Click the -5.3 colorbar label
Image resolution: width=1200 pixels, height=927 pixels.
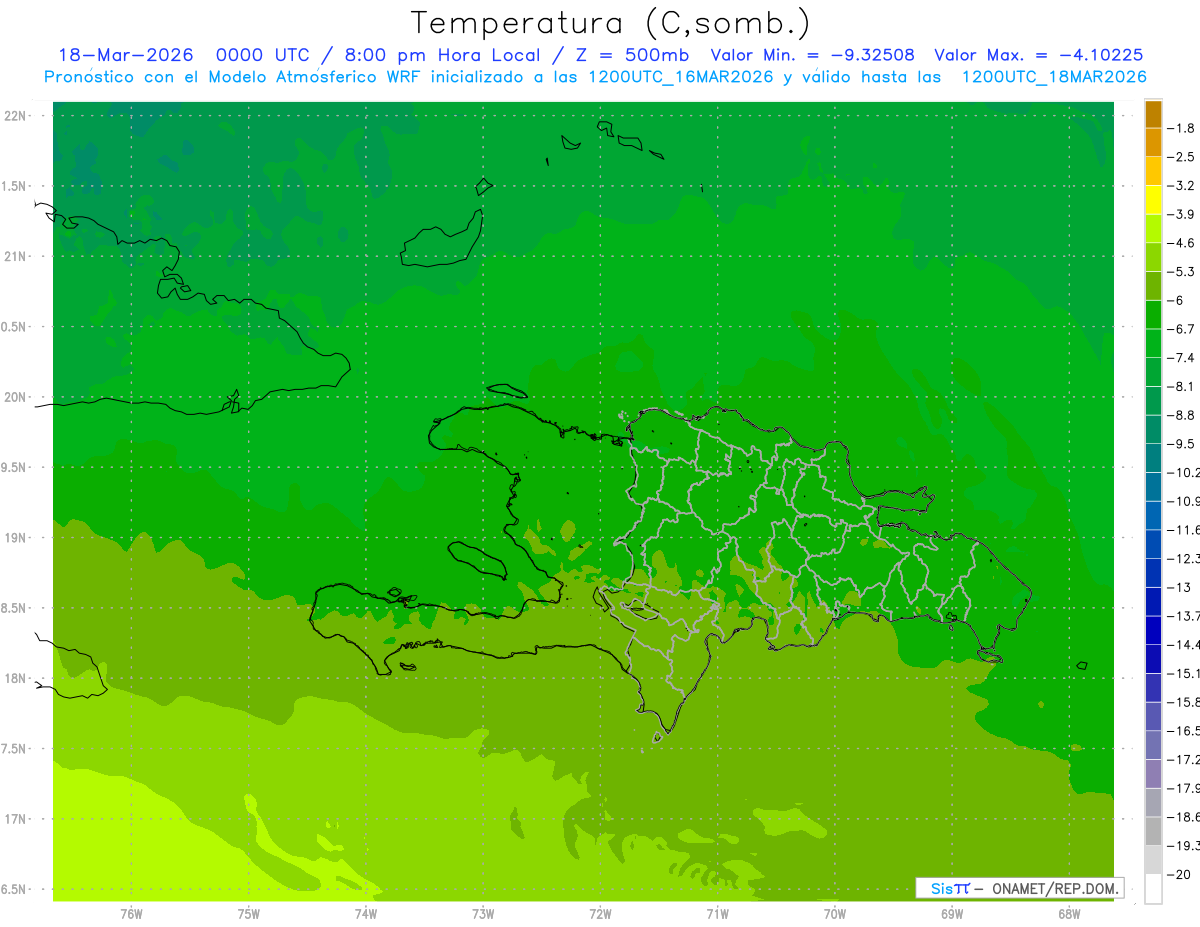[x=1183, y=271]
